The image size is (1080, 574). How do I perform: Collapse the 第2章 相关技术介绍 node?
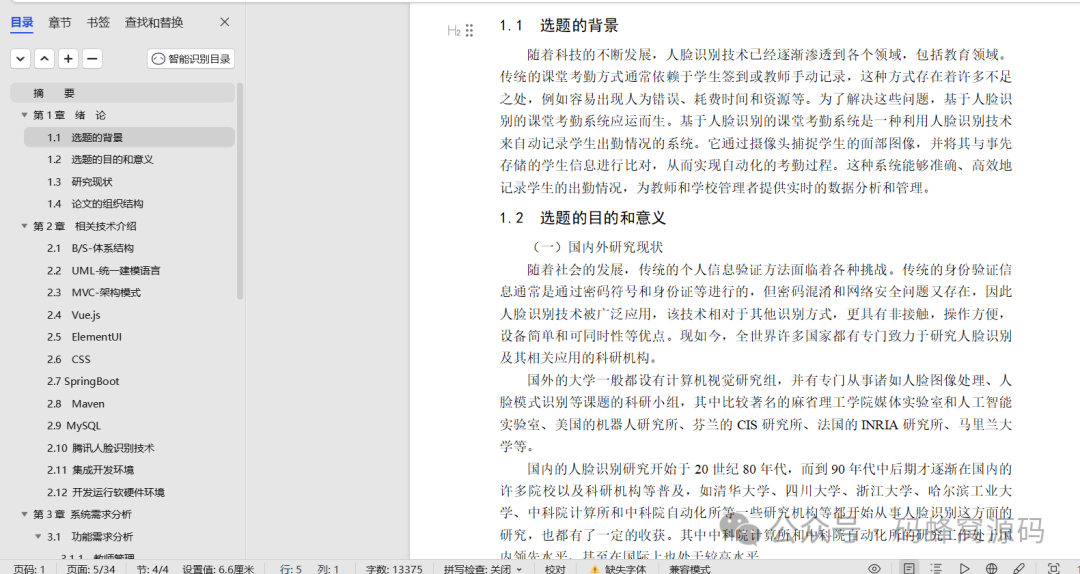25,226
